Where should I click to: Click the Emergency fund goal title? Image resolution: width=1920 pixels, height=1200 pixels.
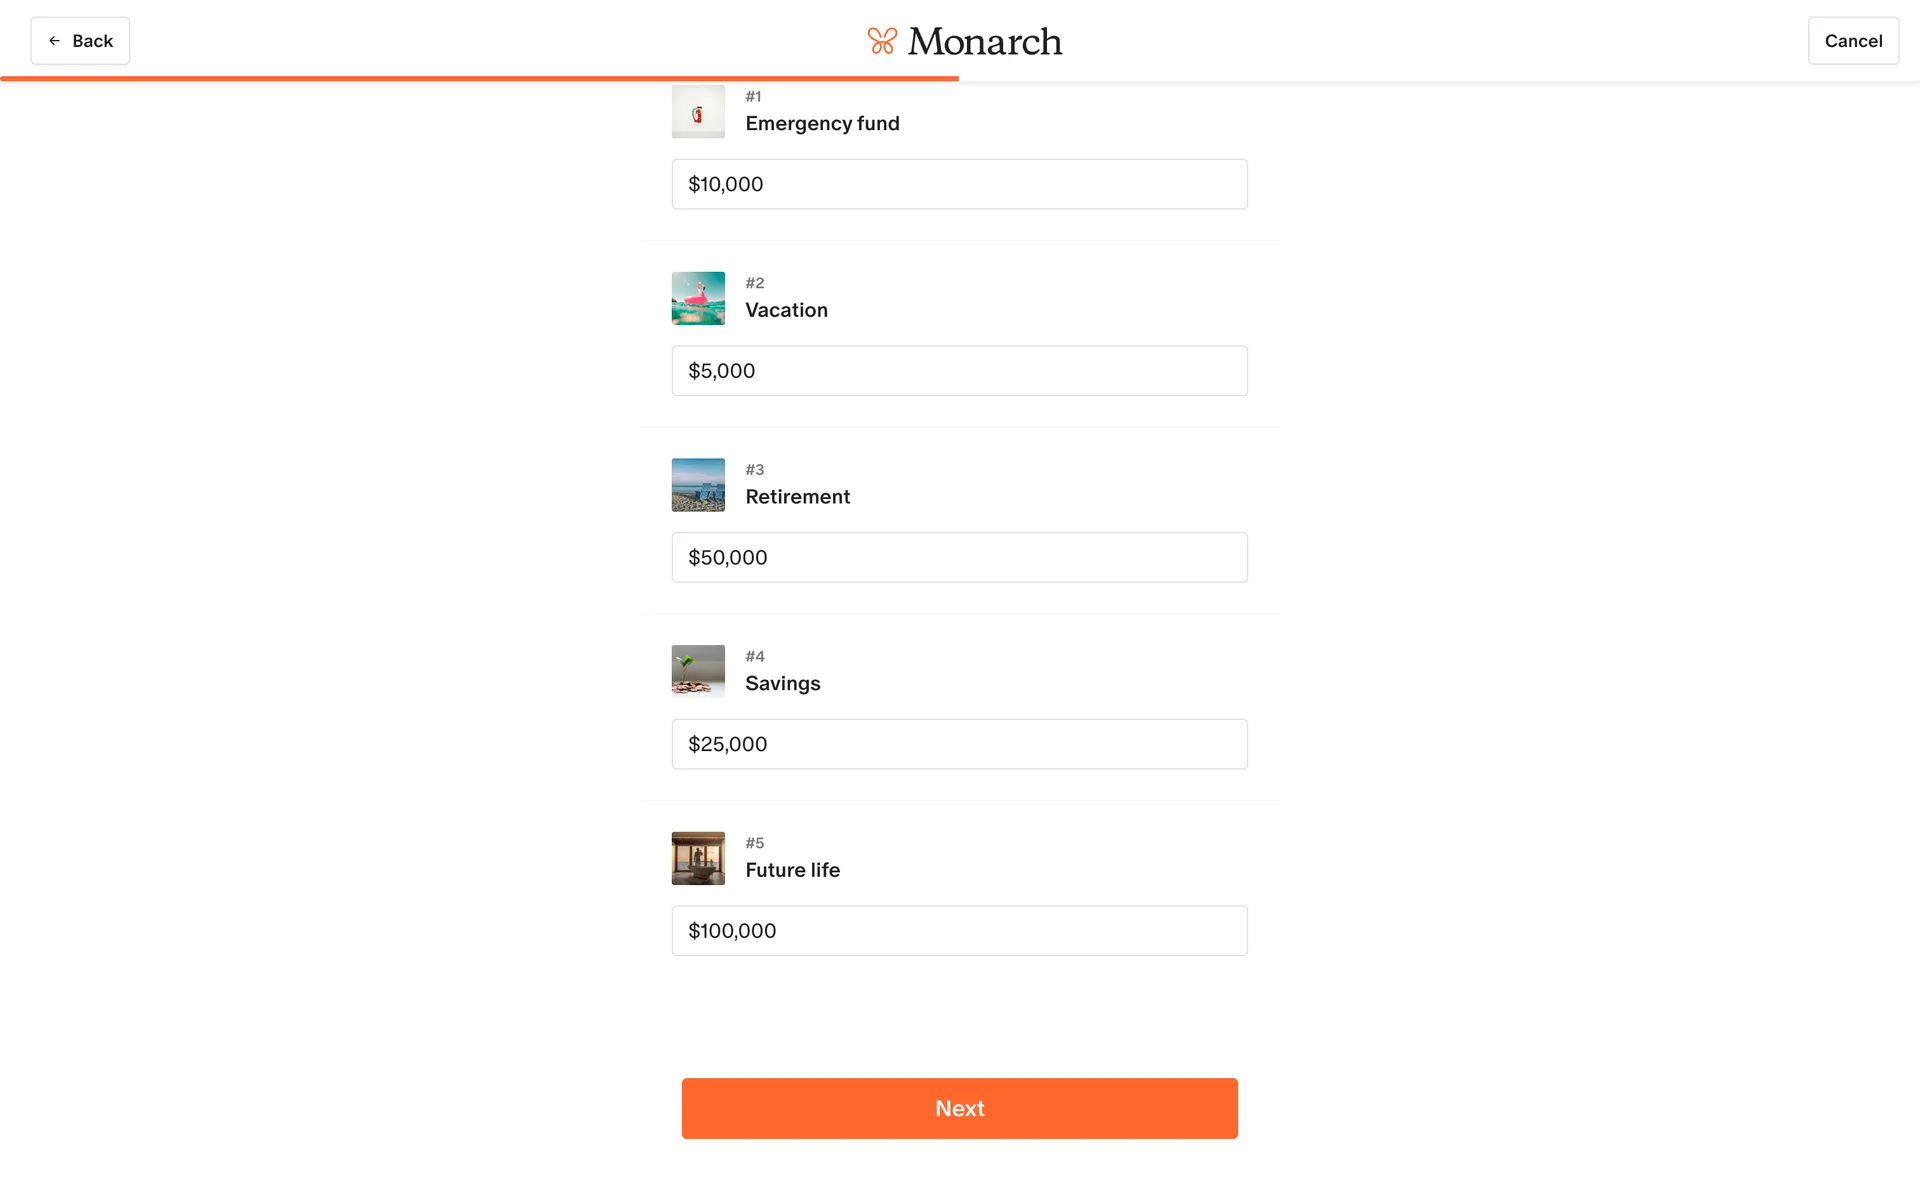coord(822,123)
